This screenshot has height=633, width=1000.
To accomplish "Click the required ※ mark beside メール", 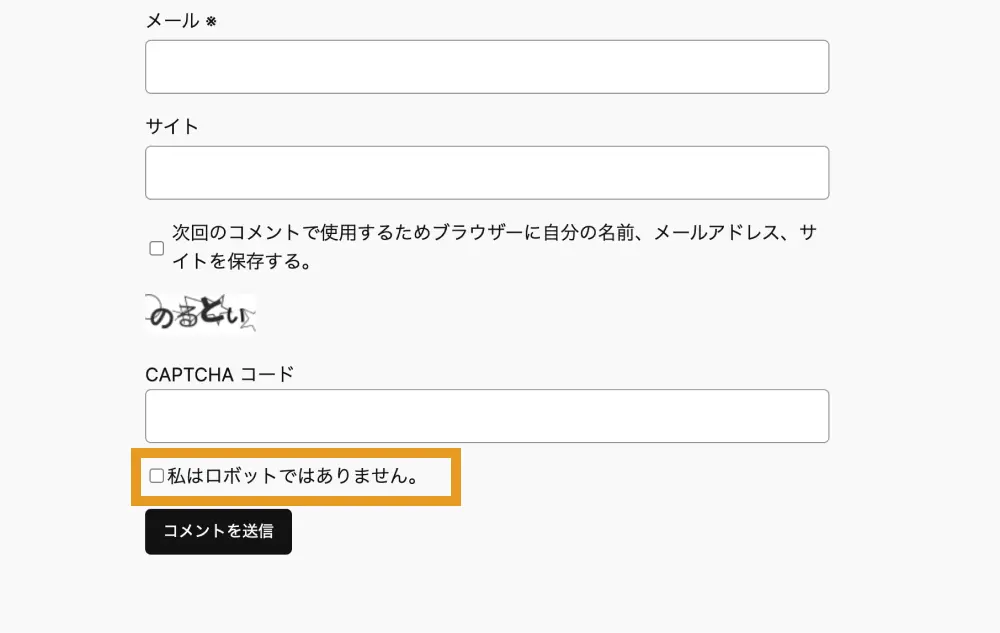I will (211, 21).
